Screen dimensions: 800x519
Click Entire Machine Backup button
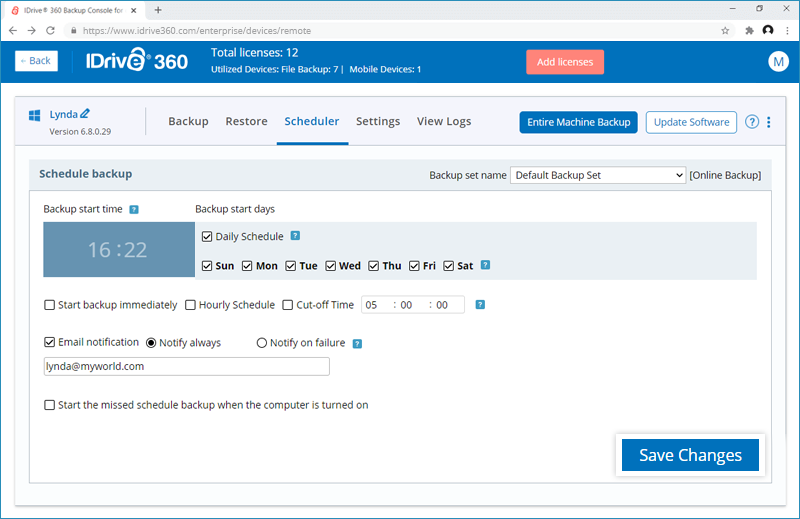click(579, 122)
